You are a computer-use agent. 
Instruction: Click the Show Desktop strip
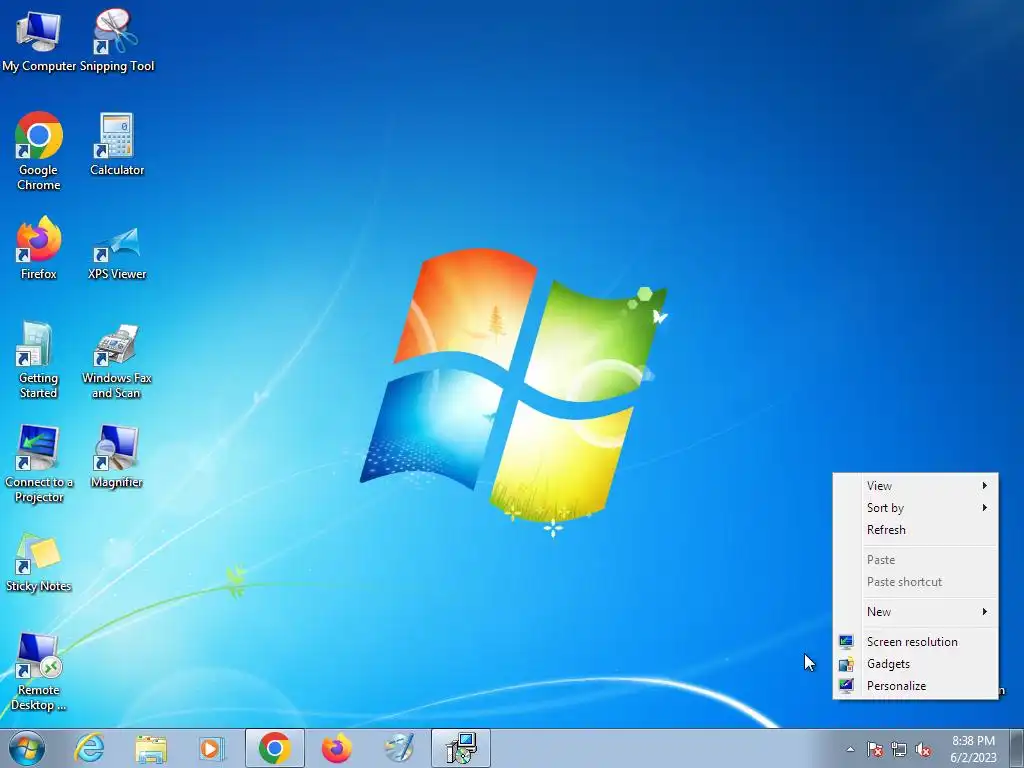click(x=1017, y=748)
